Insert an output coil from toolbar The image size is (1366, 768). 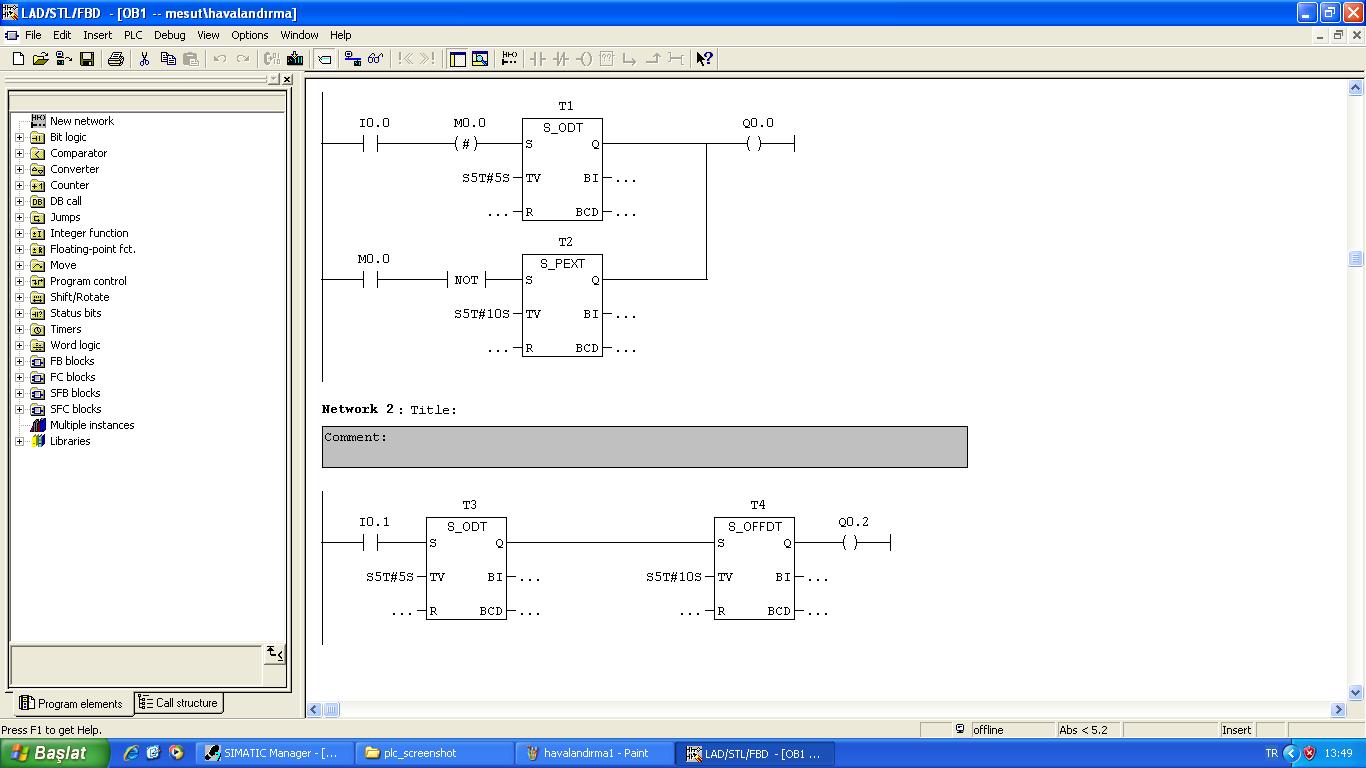tap(584, 59)
